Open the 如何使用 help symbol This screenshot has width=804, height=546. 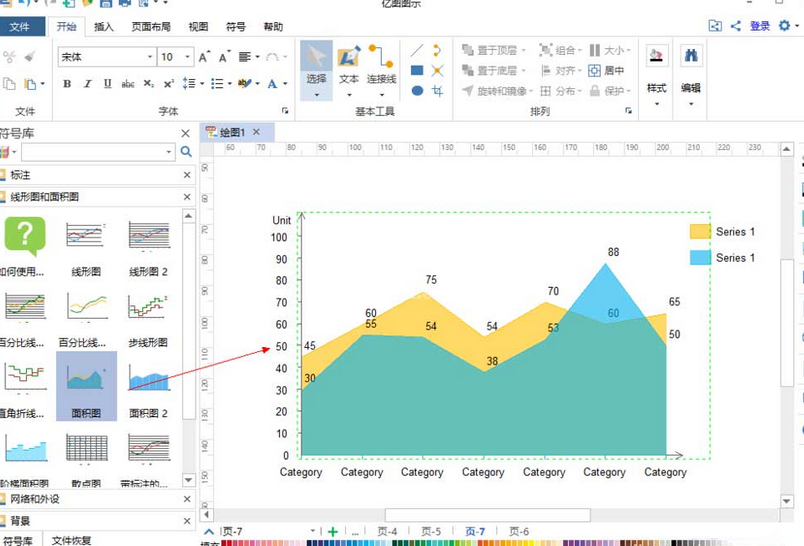pyautogui.click(x=23, y=247)
